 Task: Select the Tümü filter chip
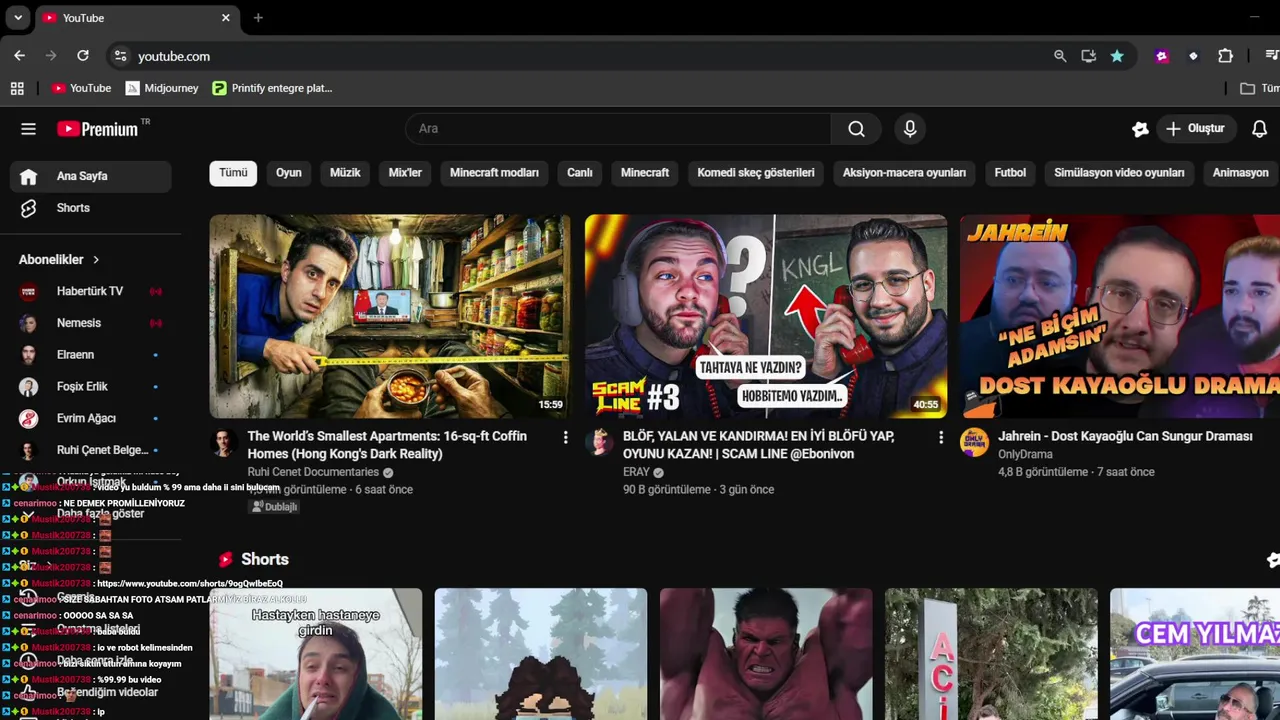click(x=233, y=173)
